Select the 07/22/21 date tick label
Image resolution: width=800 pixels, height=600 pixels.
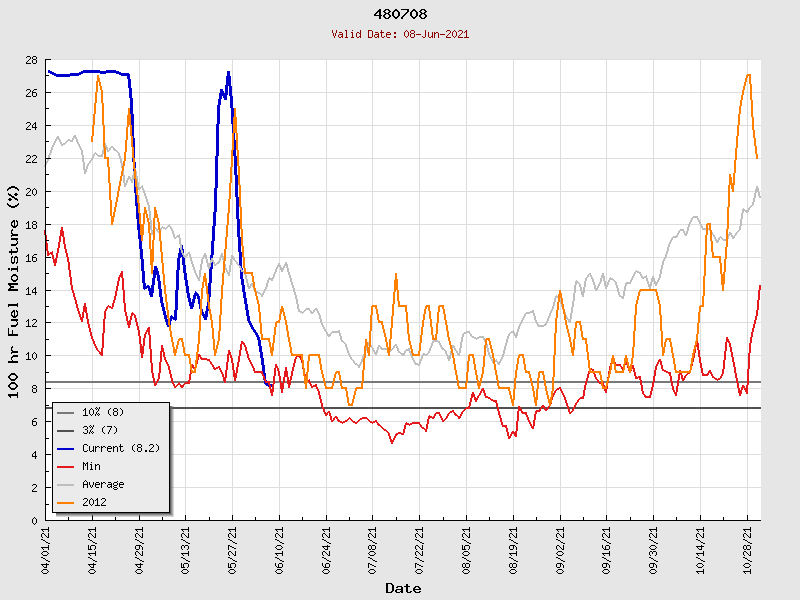point(420,550)
